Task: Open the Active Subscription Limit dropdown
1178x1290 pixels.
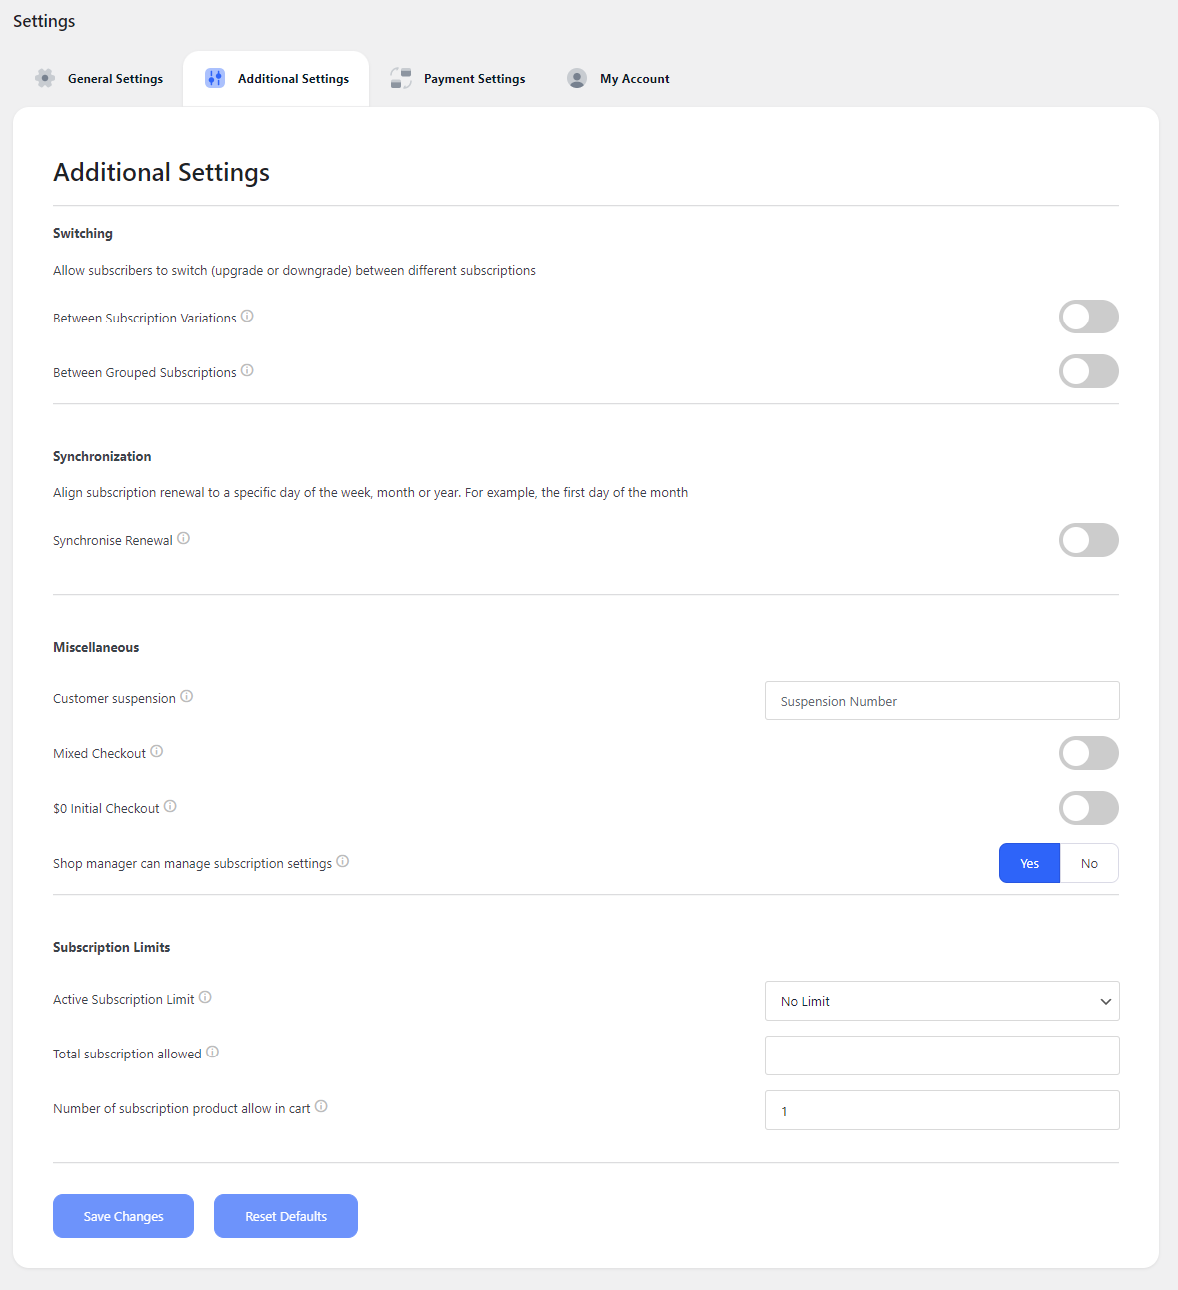Action: click(942, 1001)
